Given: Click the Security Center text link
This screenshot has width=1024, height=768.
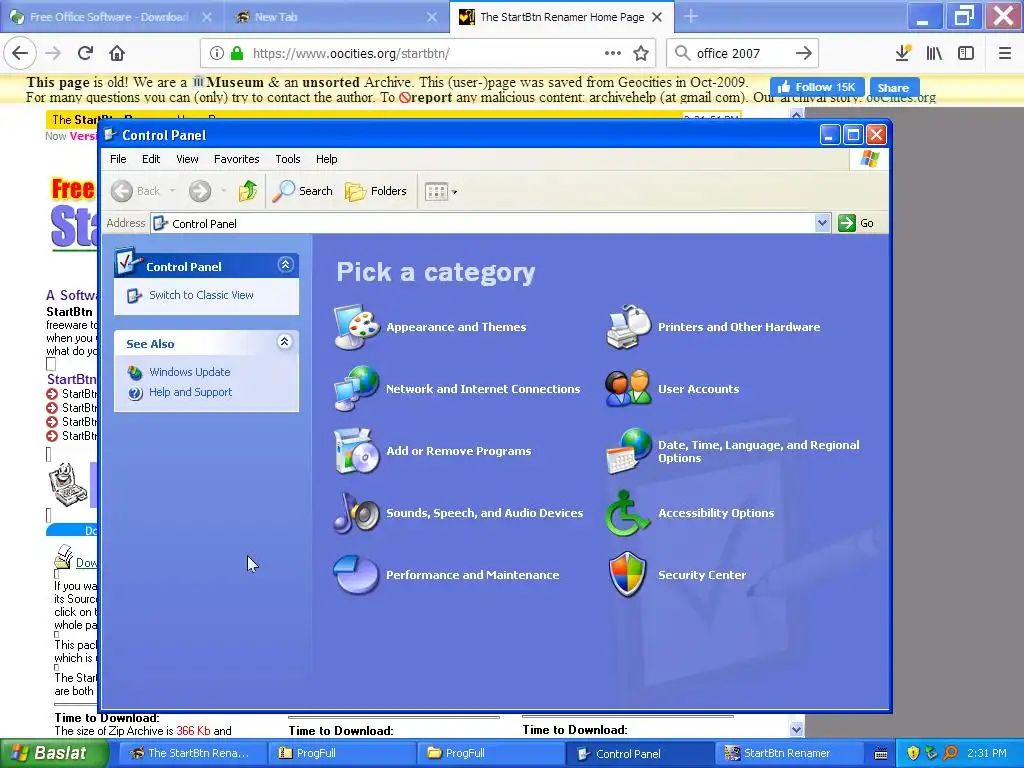Looking at the screenshot, I should pos(702,575).
